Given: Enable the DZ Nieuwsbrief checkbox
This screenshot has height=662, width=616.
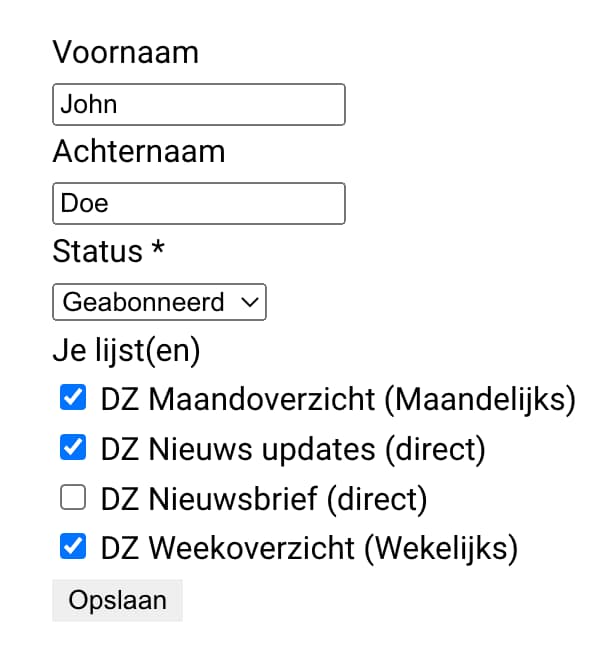Looking at the screenshot, I should point(73,497).
